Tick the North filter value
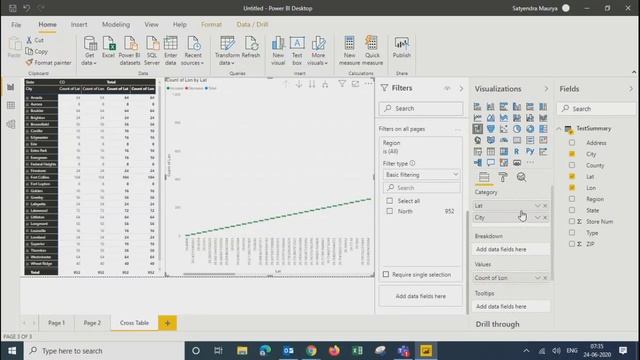 (x=390, y=211)
